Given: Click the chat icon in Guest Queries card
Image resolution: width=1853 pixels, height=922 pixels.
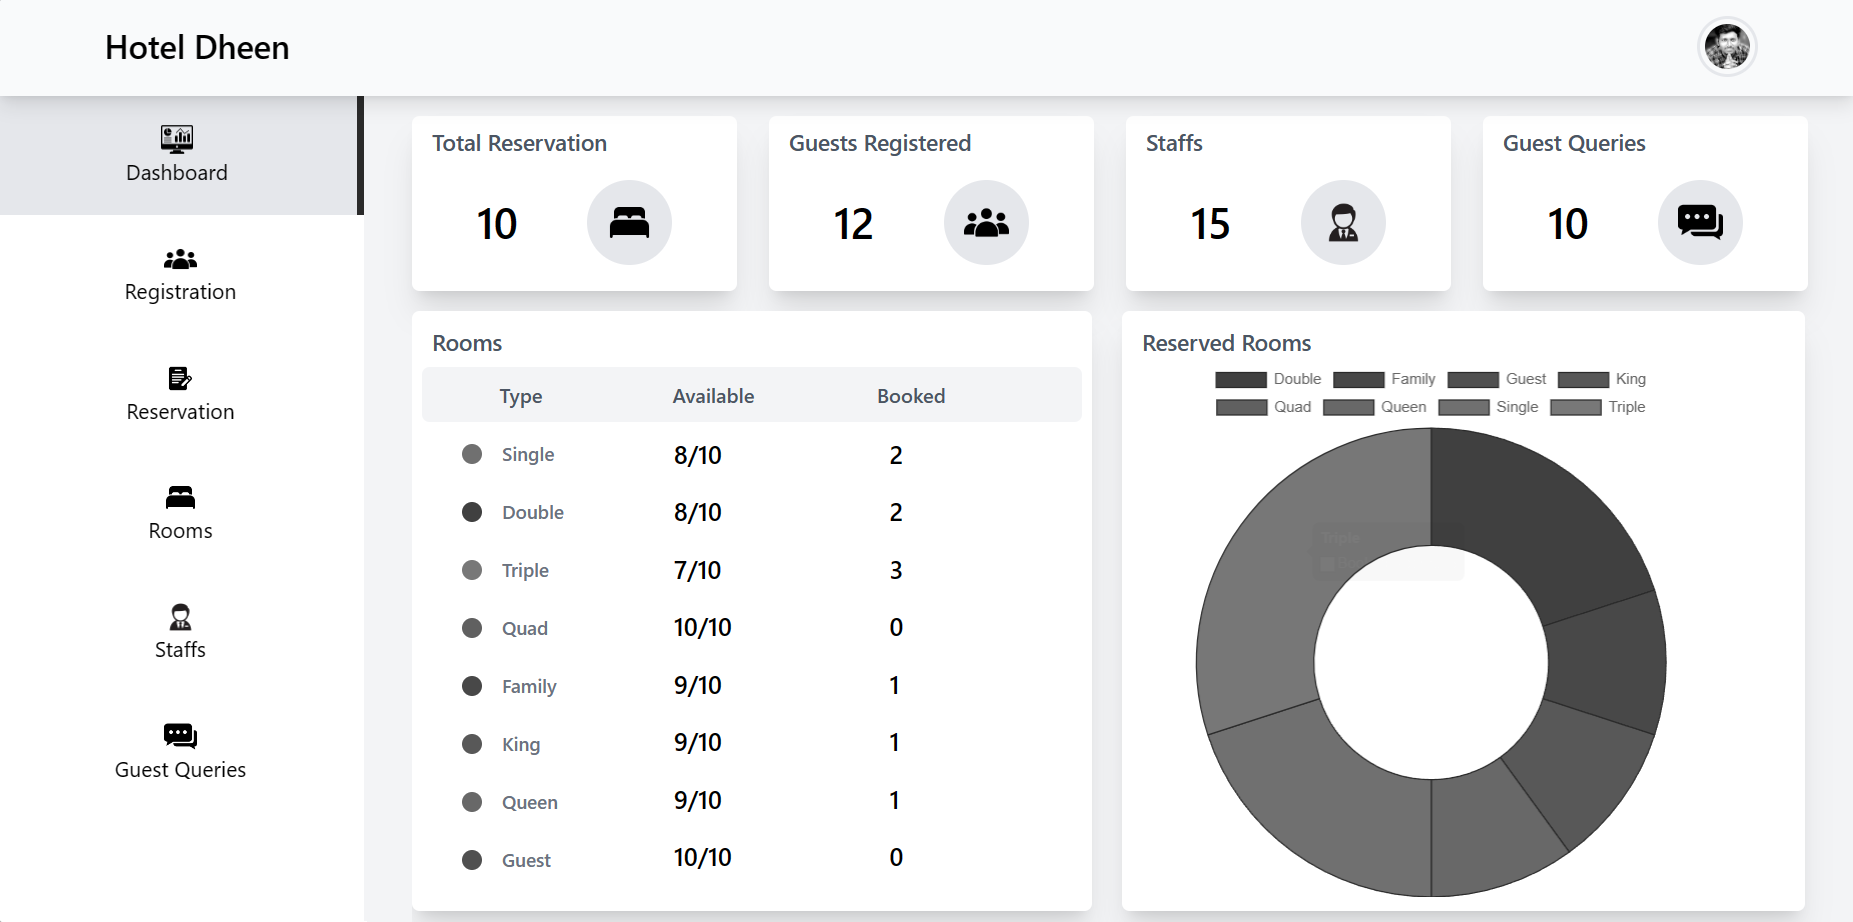Looking at the screenshot, I should (1700, 222).
